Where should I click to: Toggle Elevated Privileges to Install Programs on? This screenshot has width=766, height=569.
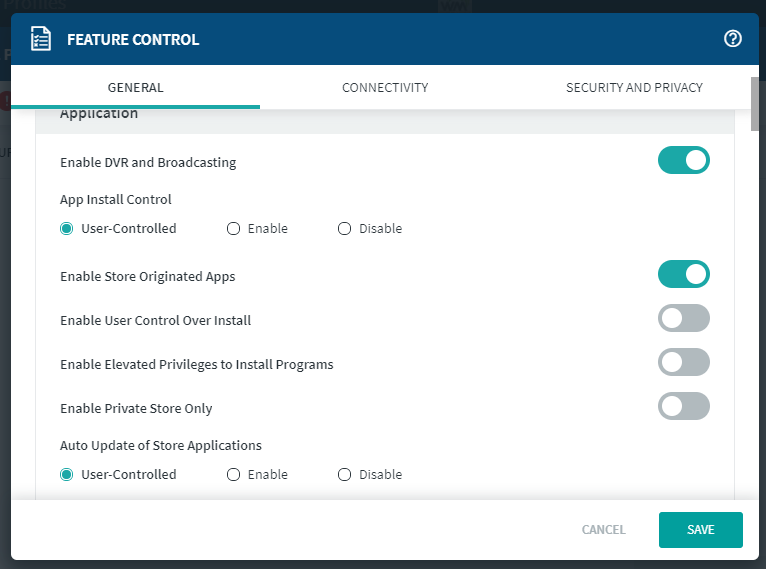(683, 363)
